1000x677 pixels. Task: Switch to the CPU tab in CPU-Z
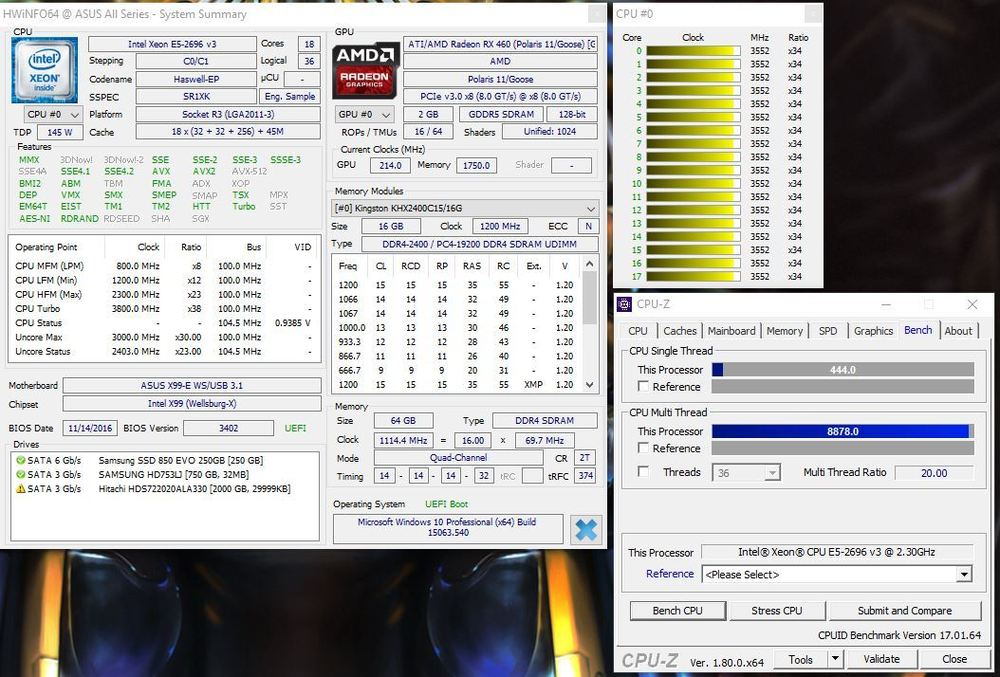click(x=638, y=331)
